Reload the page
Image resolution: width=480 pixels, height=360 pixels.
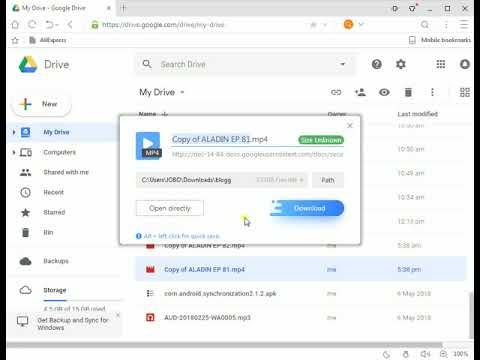(32, 25)
